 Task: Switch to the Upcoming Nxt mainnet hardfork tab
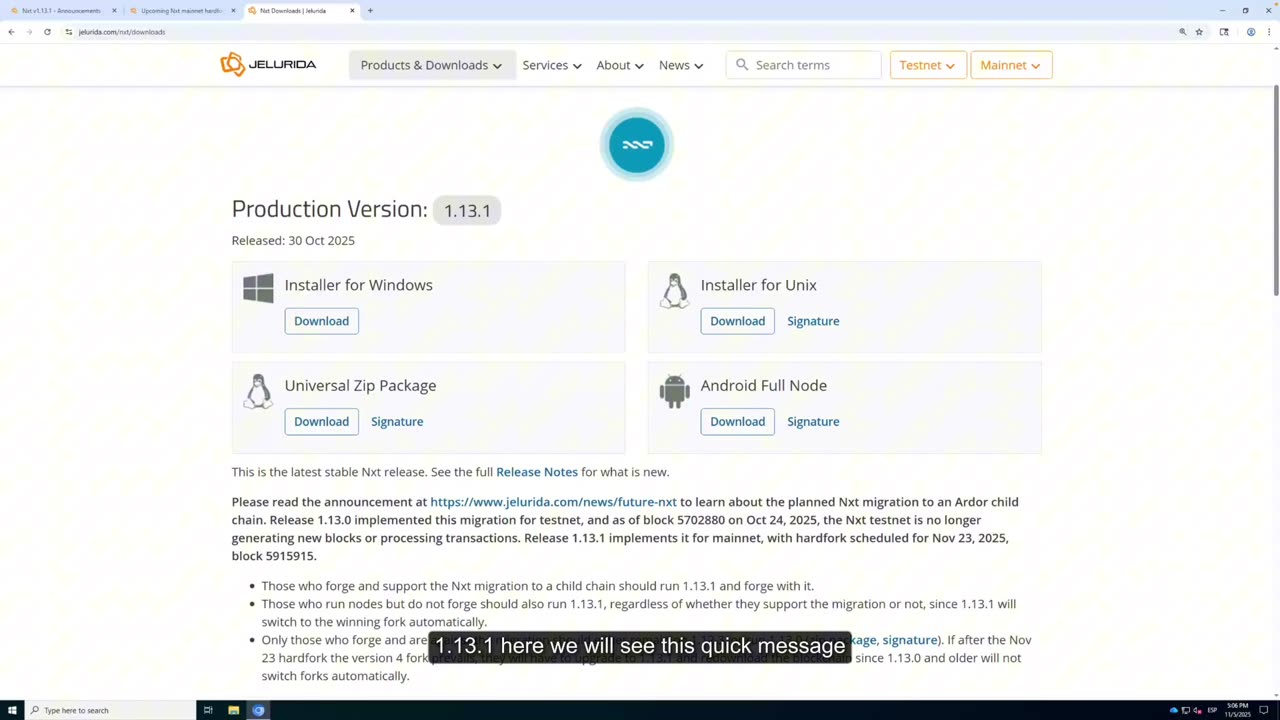coord(180,11)
